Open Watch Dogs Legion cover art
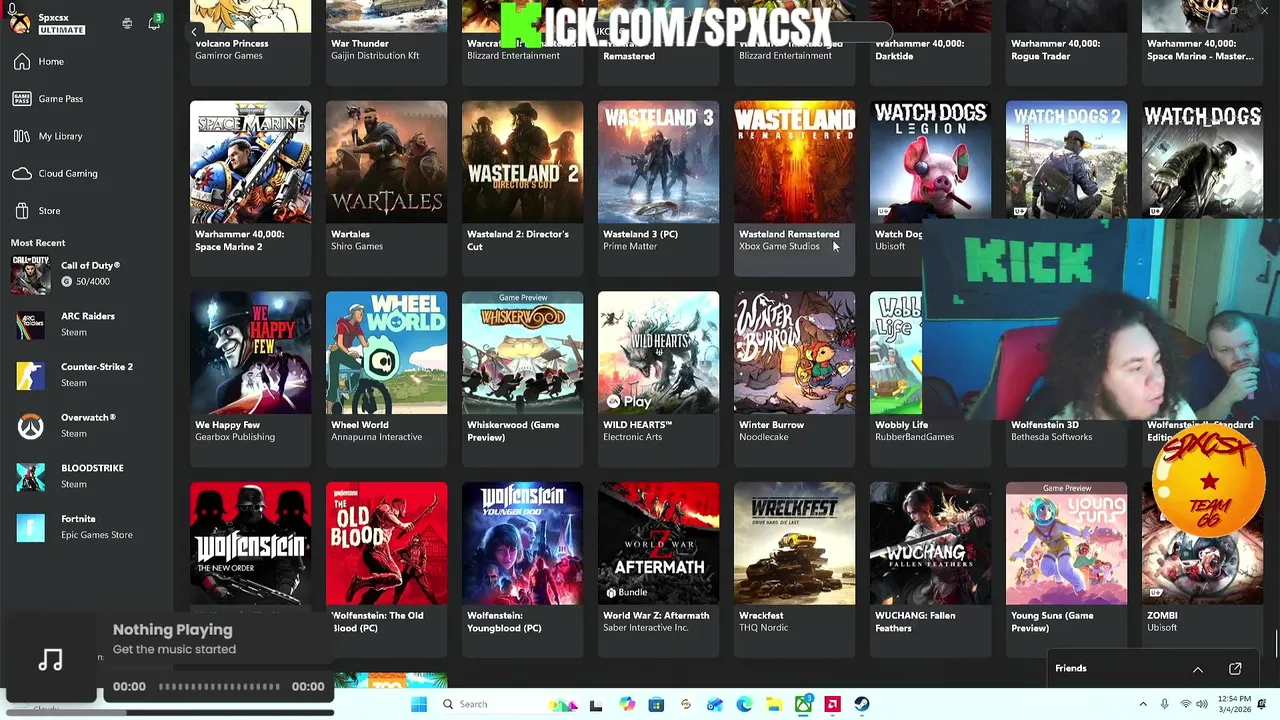The height and width of the screenshot is (720, 1280). click(930, 160)
